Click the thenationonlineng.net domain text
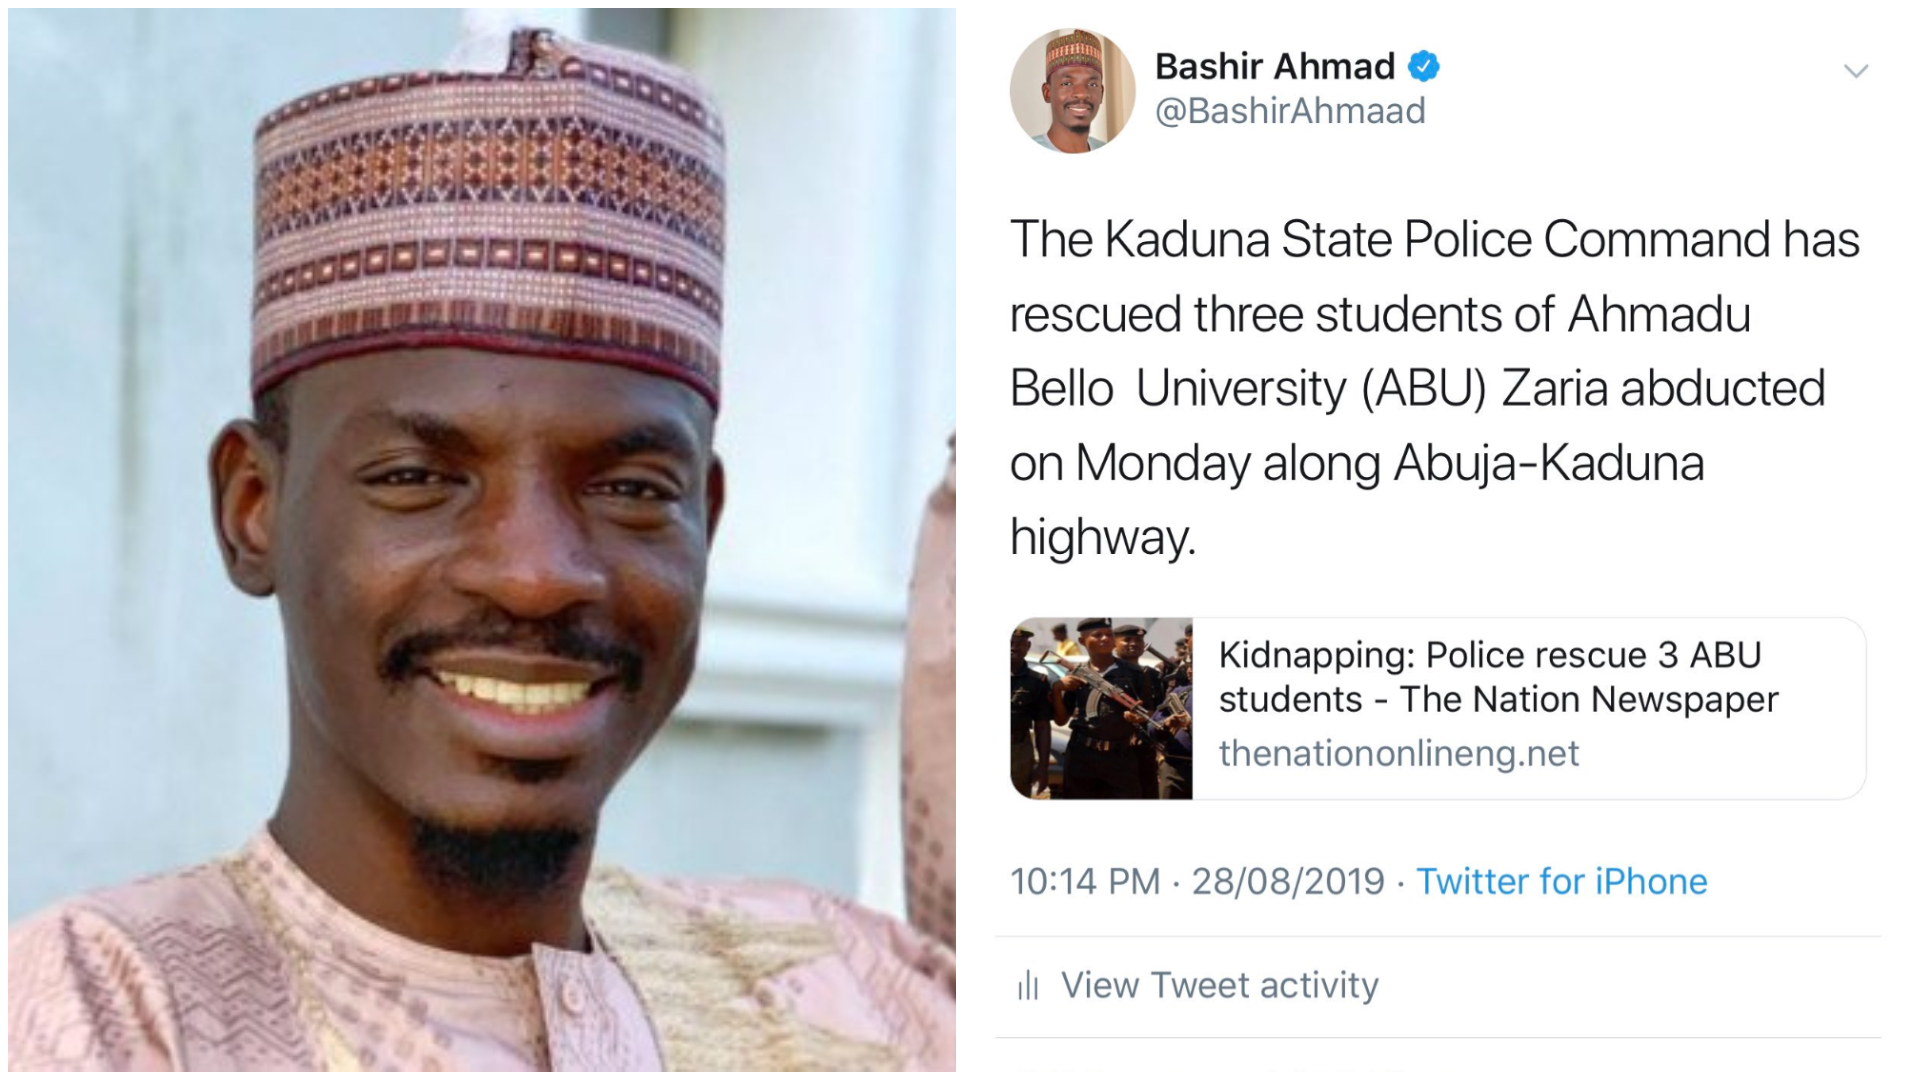The width and height of the screenshot is (1920, 1080). tap(1398, 753)
